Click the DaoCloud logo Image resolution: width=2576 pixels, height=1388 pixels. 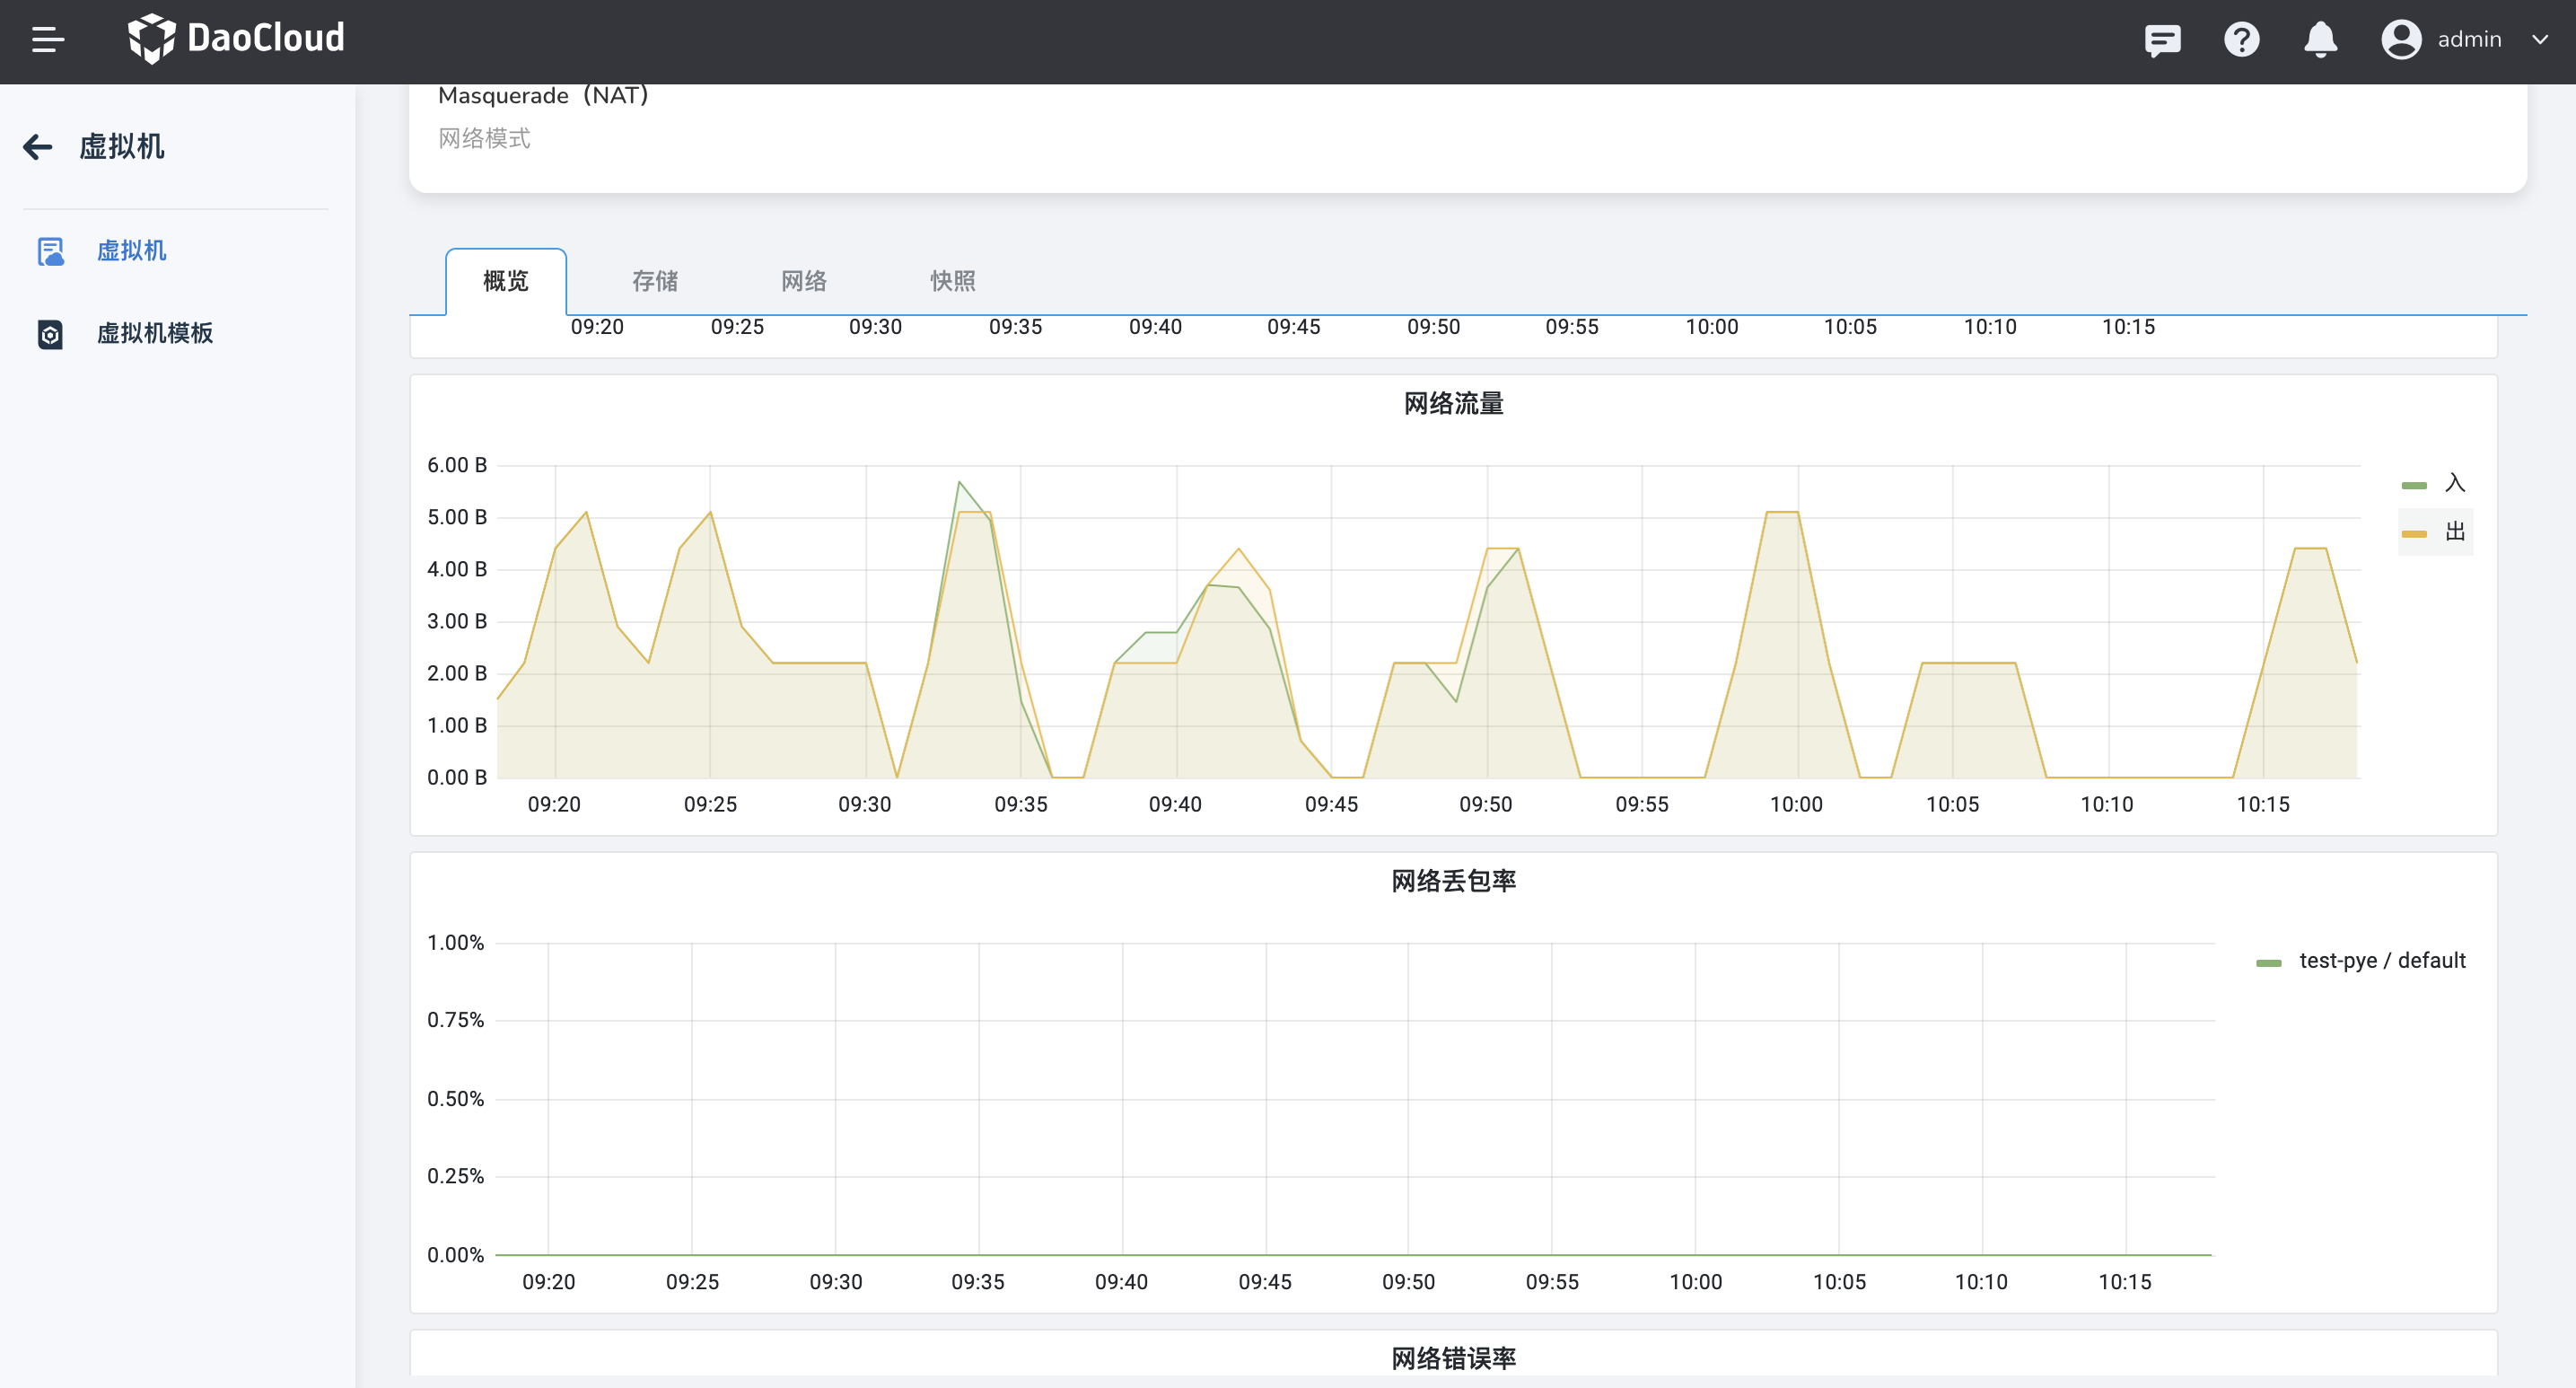(x=236, y=39)
